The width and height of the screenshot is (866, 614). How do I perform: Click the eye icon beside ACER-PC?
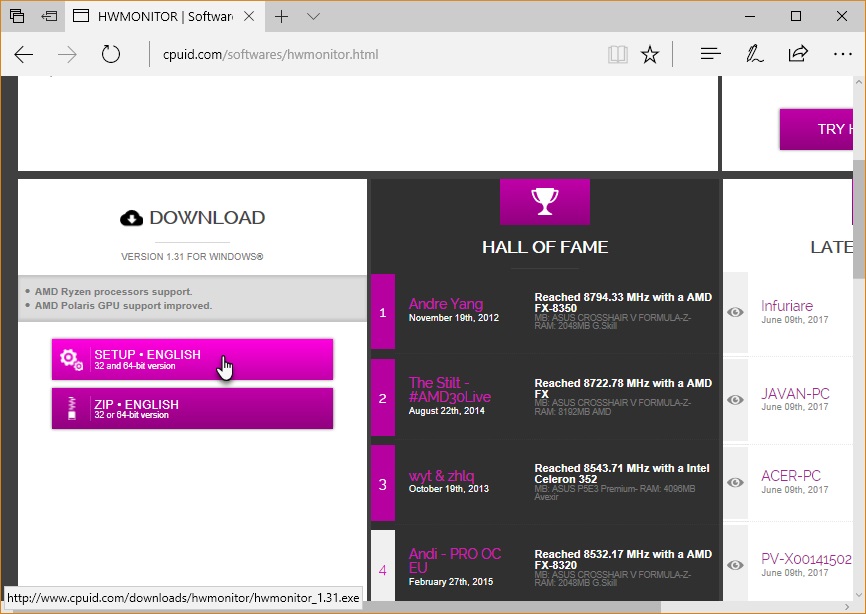[x=735, y=483]
